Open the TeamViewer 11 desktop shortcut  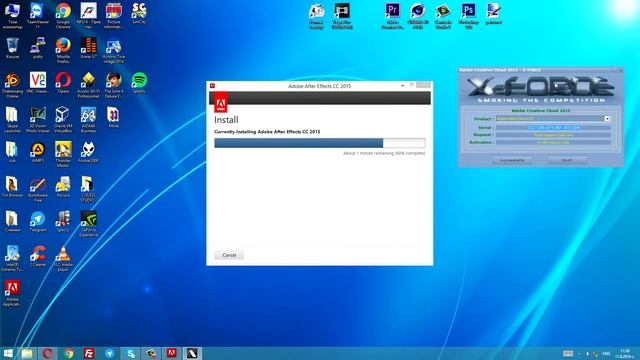click(x=38, y=16)
